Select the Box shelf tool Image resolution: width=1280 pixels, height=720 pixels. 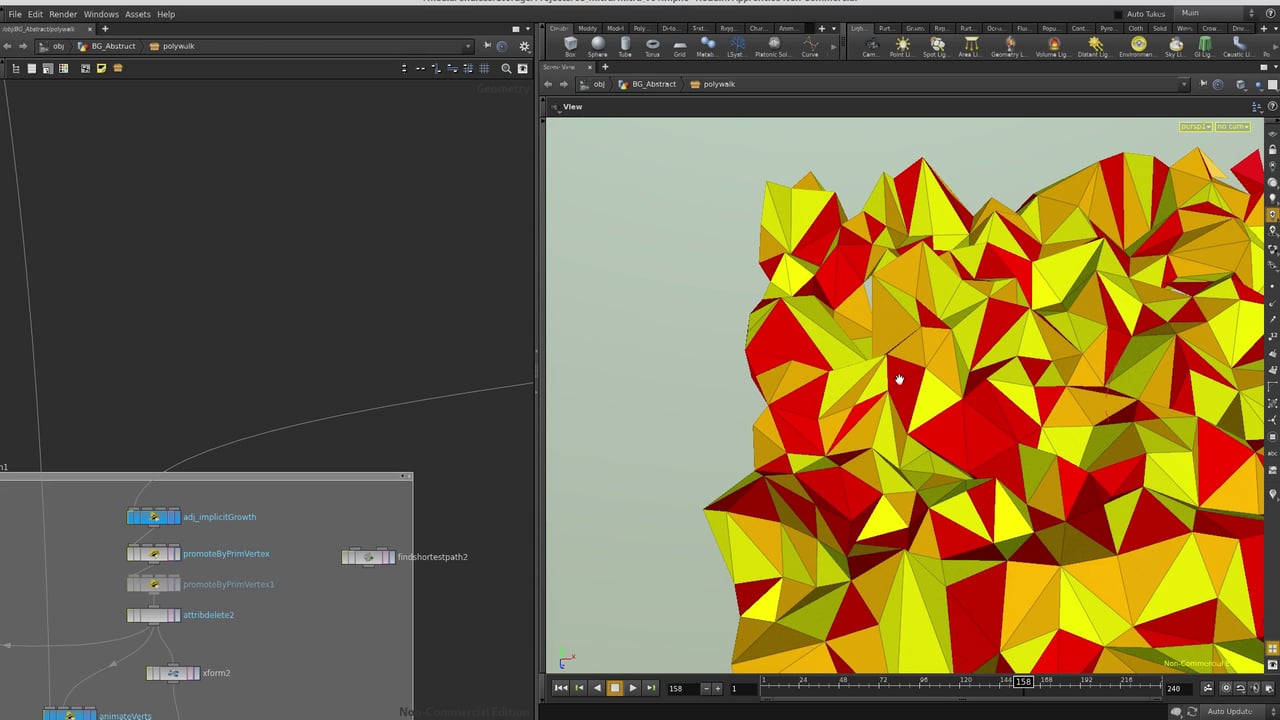[570, 47]
